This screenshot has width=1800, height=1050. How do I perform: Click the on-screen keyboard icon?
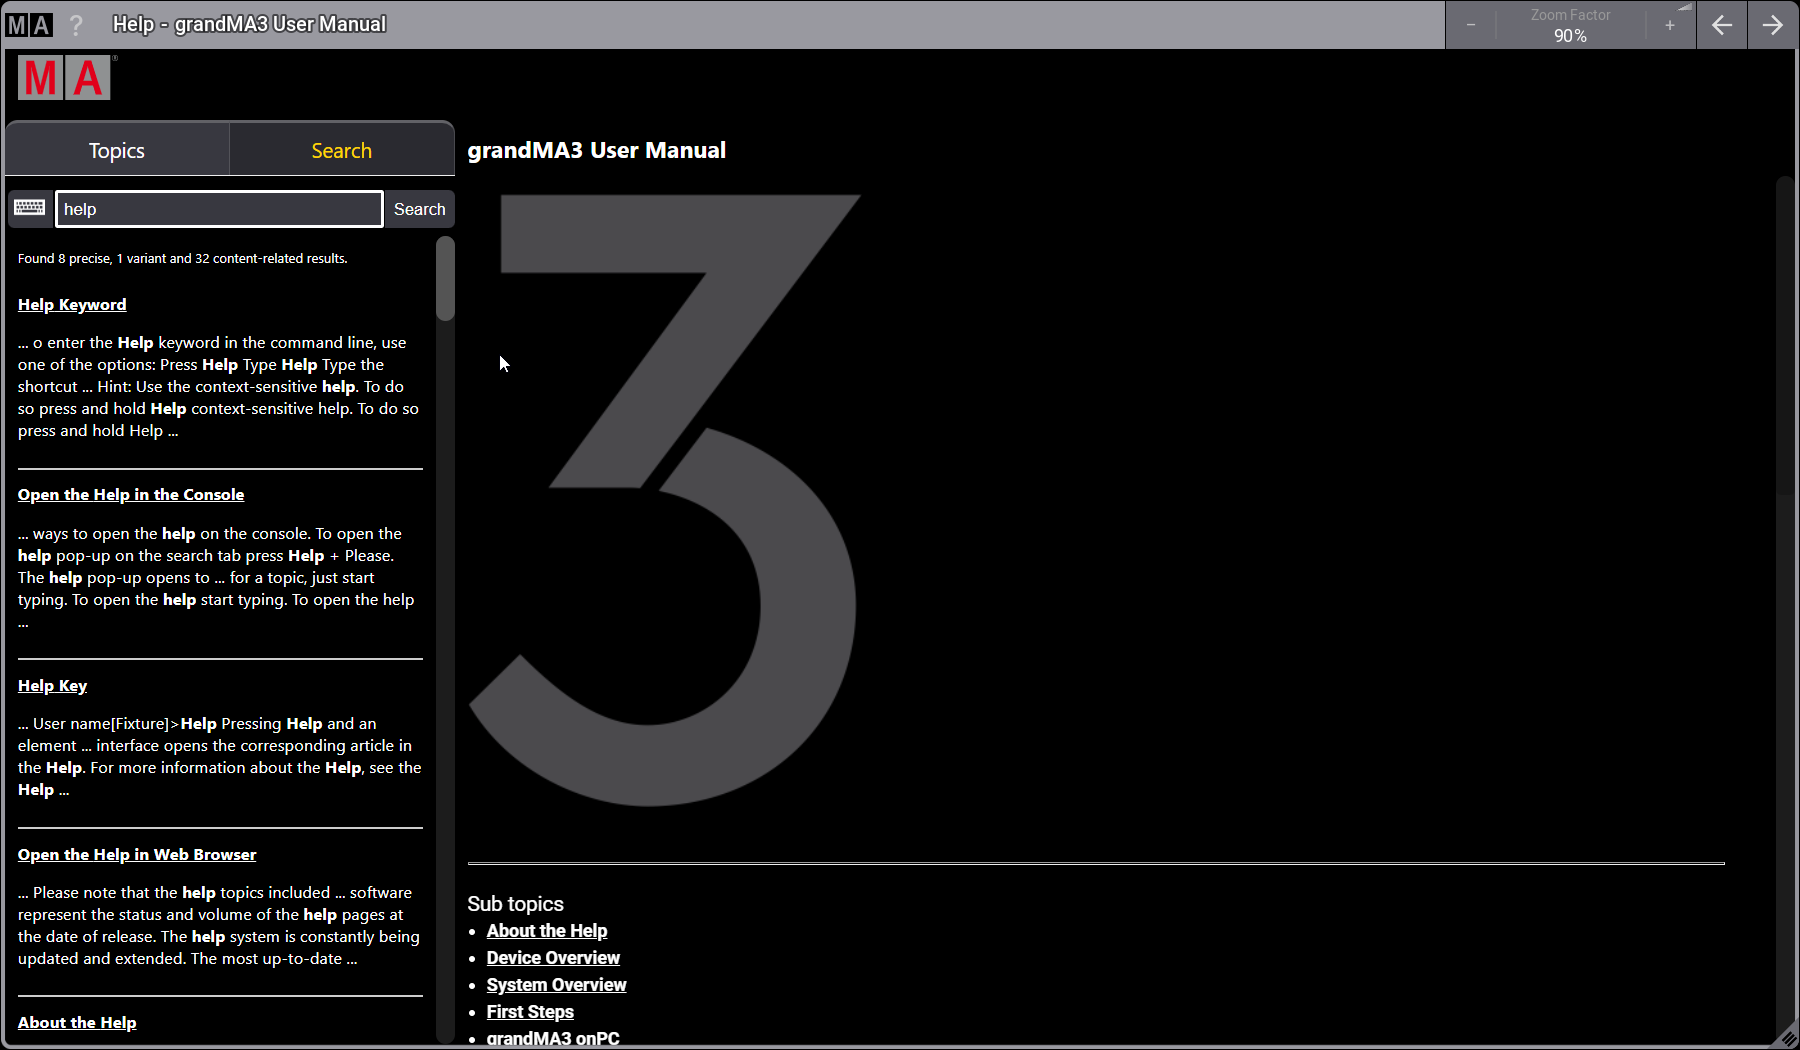pos(29,208)
